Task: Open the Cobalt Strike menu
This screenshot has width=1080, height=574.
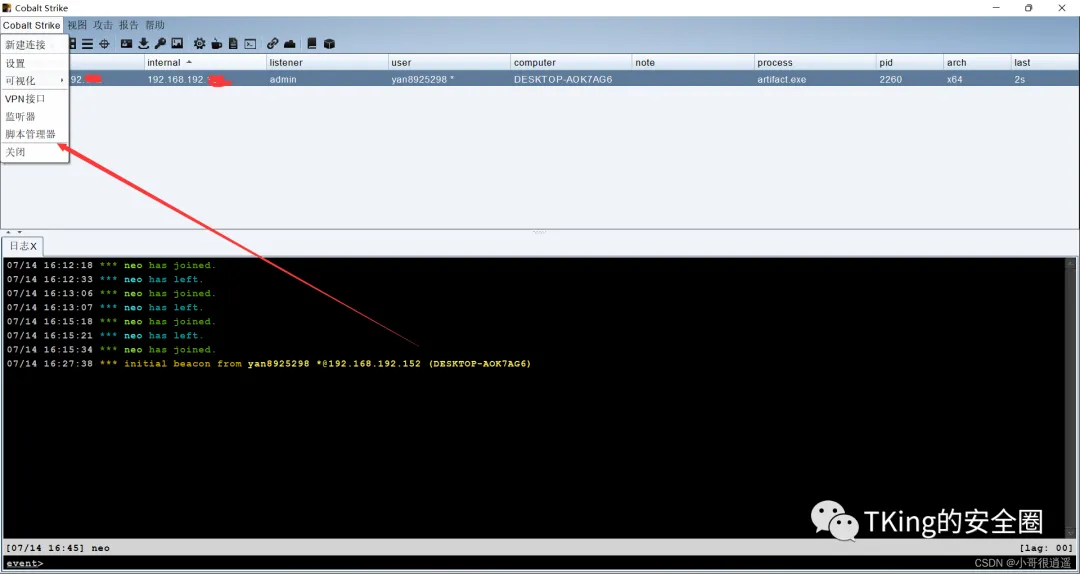Action: click(32, 25)
